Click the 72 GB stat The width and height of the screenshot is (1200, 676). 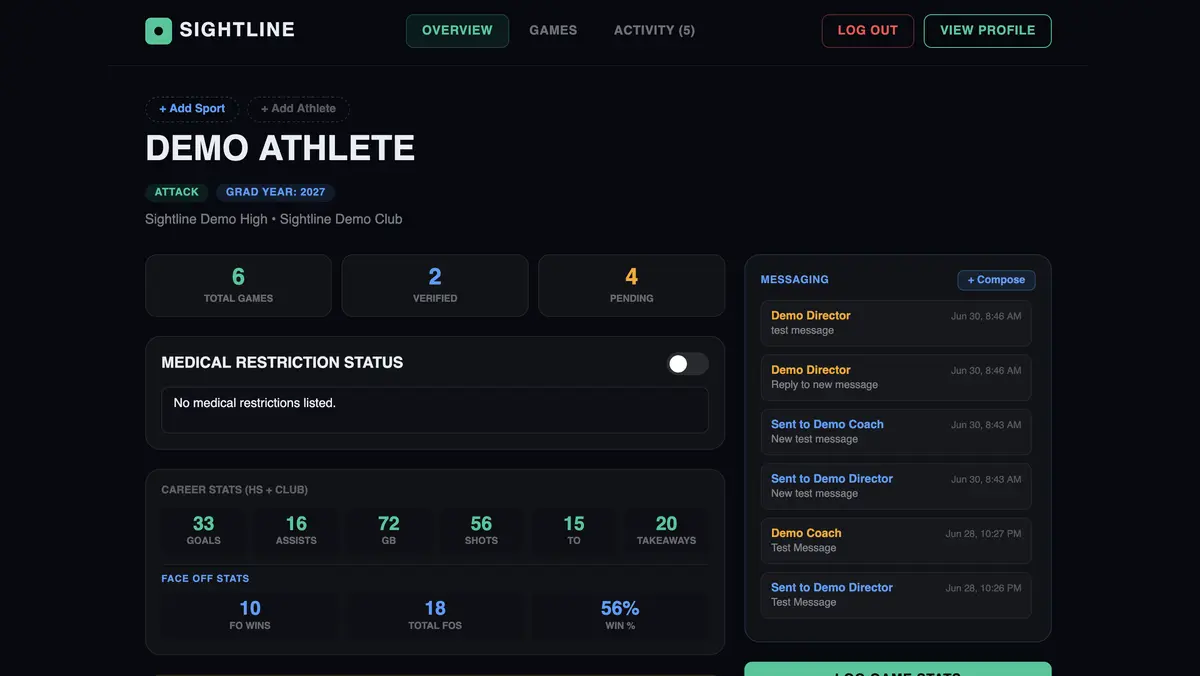click(x=389, y=530)
